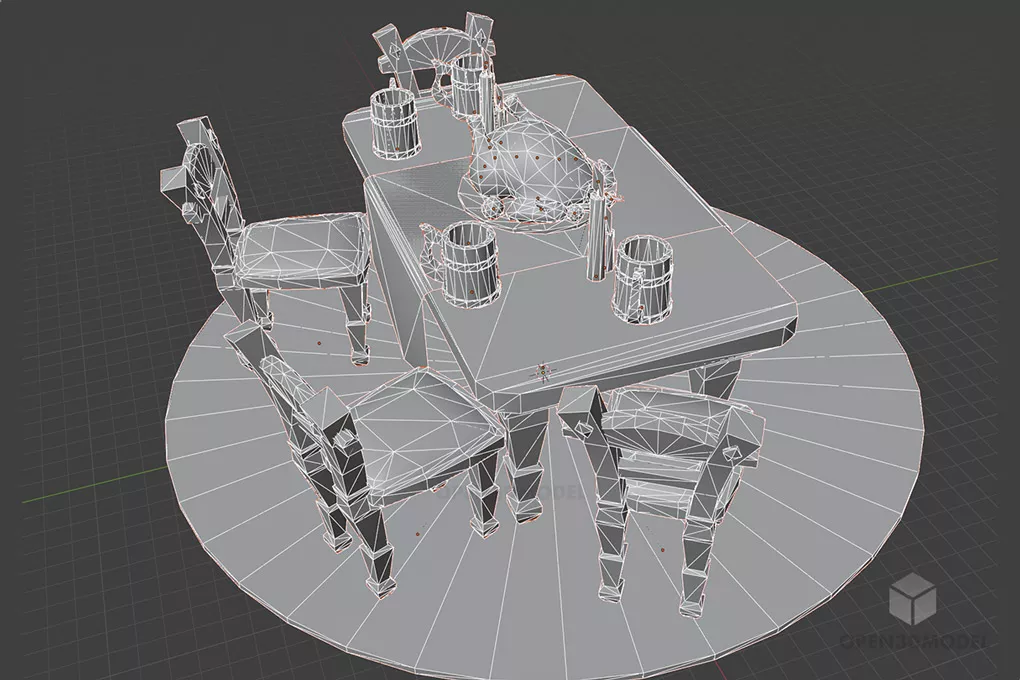The image size is (1020, 680).
Task: Select the front-left mug with the handle
Action: coord(459,265)
